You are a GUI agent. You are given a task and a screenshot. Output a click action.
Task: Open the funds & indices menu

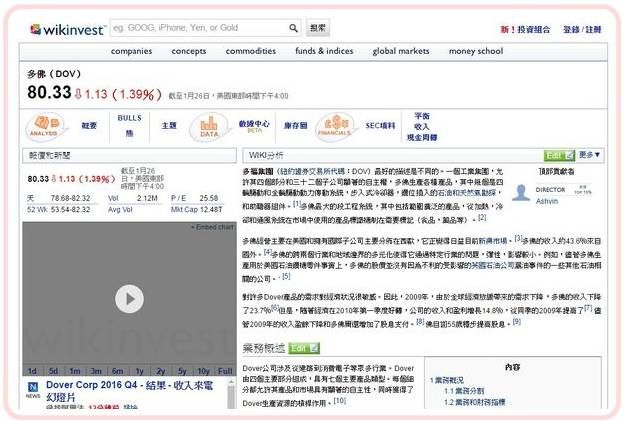324,51
